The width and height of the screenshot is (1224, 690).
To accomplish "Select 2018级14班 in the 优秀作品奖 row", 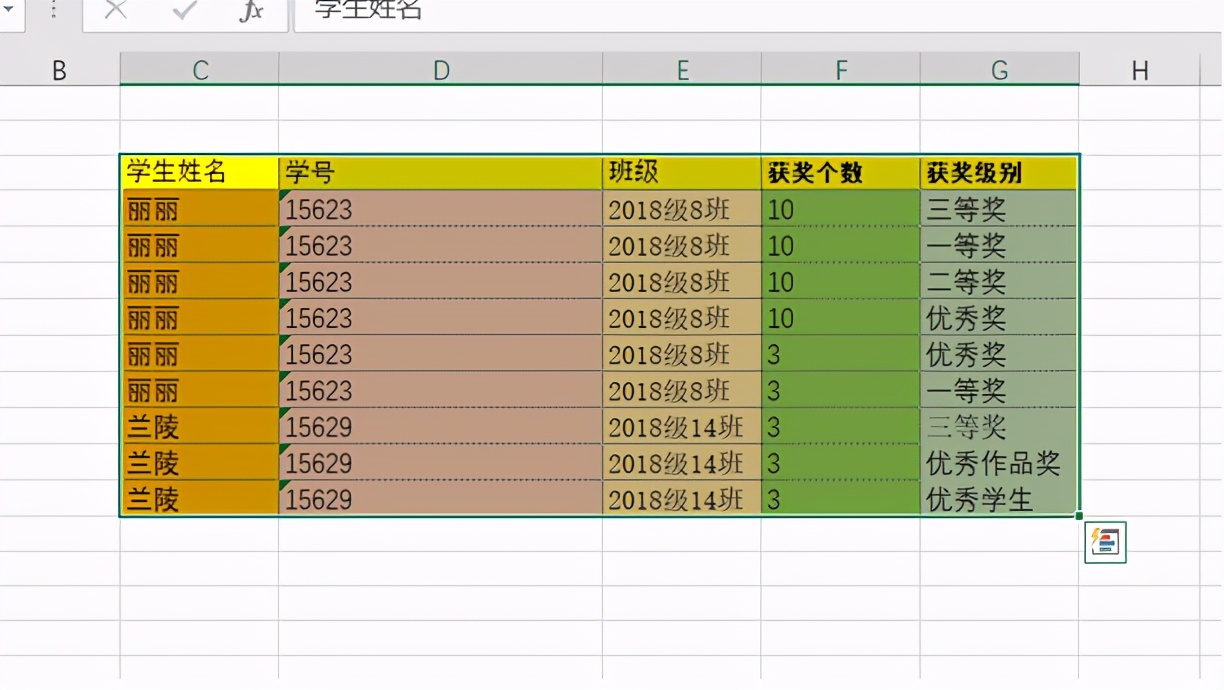I will click(x=682, y=462).
